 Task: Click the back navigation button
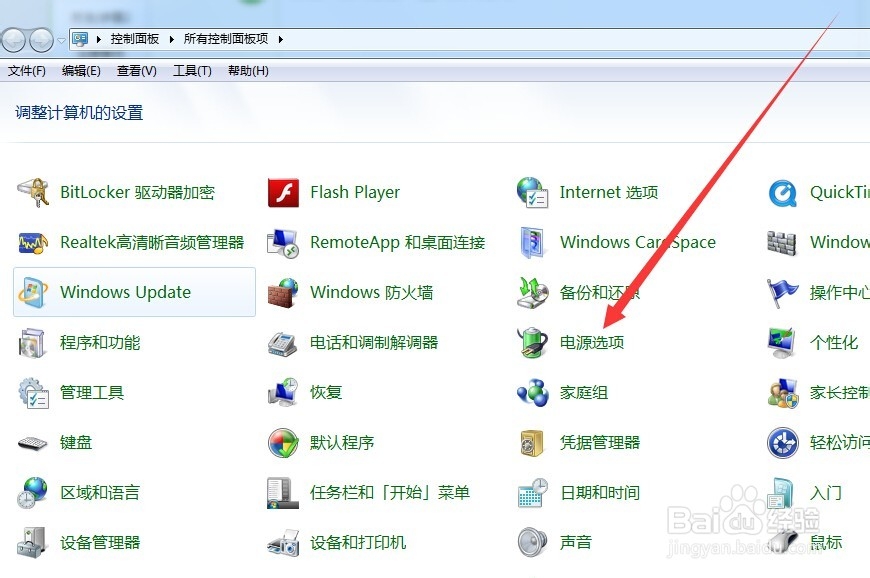[12, 39]
